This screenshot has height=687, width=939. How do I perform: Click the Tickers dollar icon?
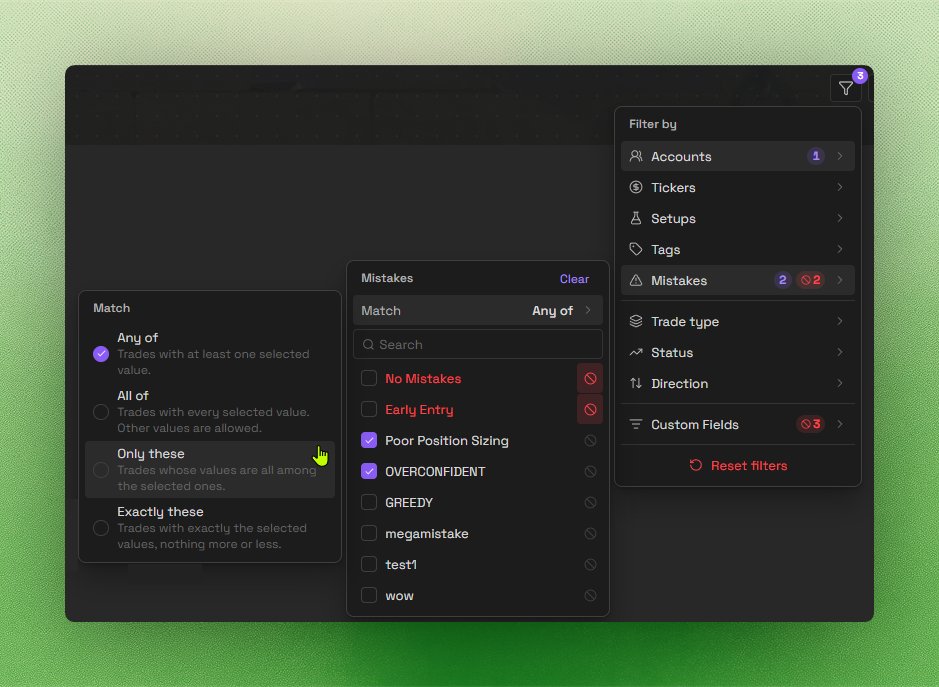pyautogui.click(x=636, y=187)
